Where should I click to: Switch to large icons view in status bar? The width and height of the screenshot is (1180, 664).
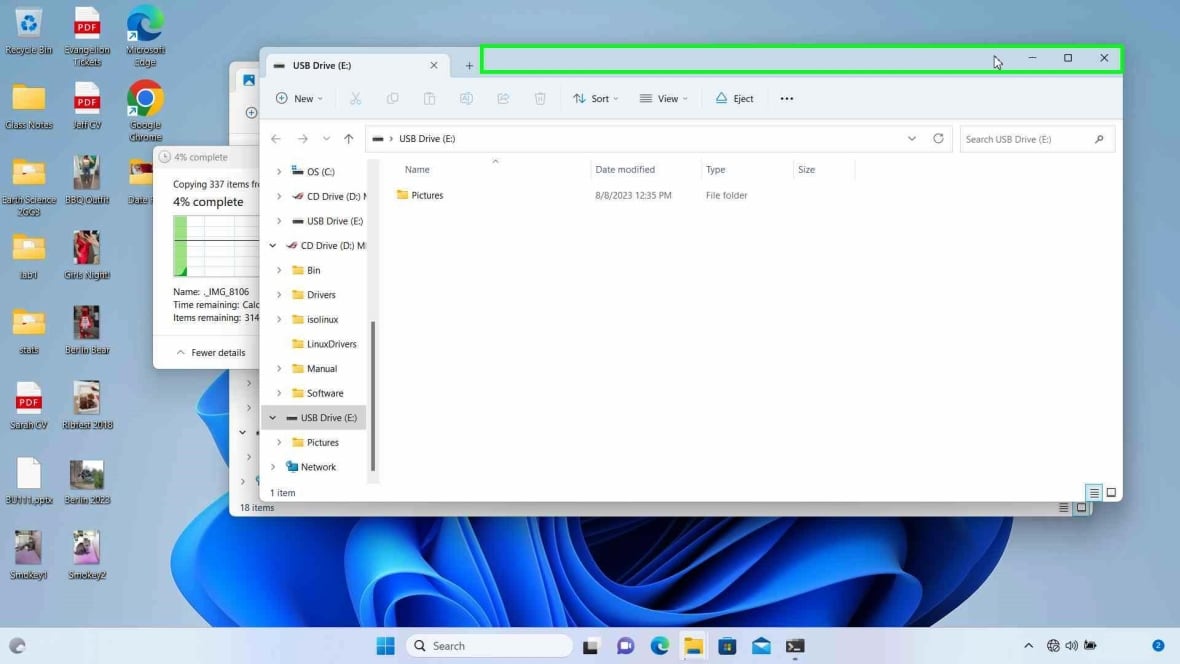coord(1111,492)
